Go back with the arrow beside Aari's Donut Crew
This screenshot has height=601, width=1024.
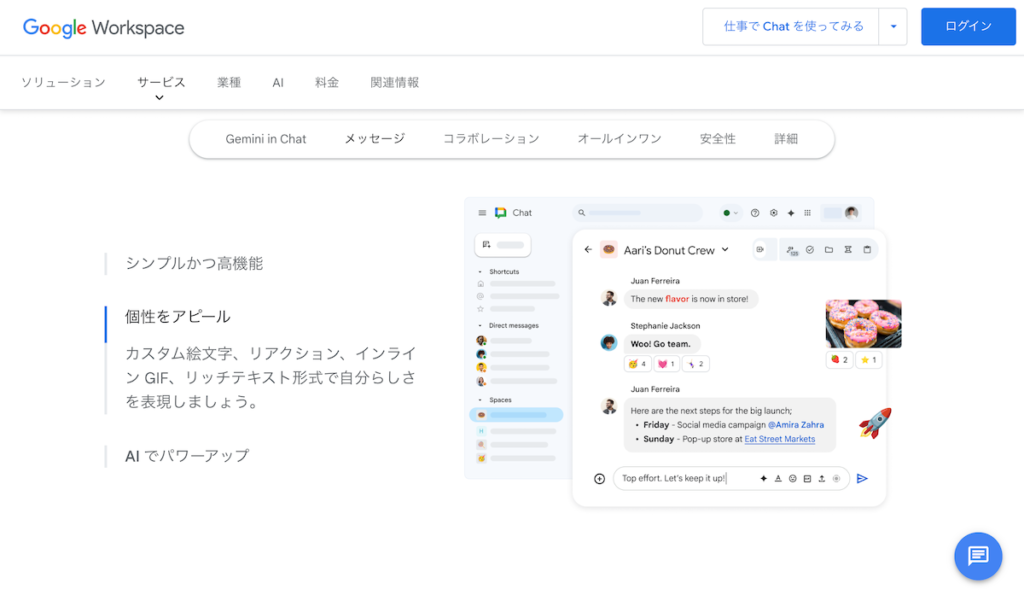point(588,250)
